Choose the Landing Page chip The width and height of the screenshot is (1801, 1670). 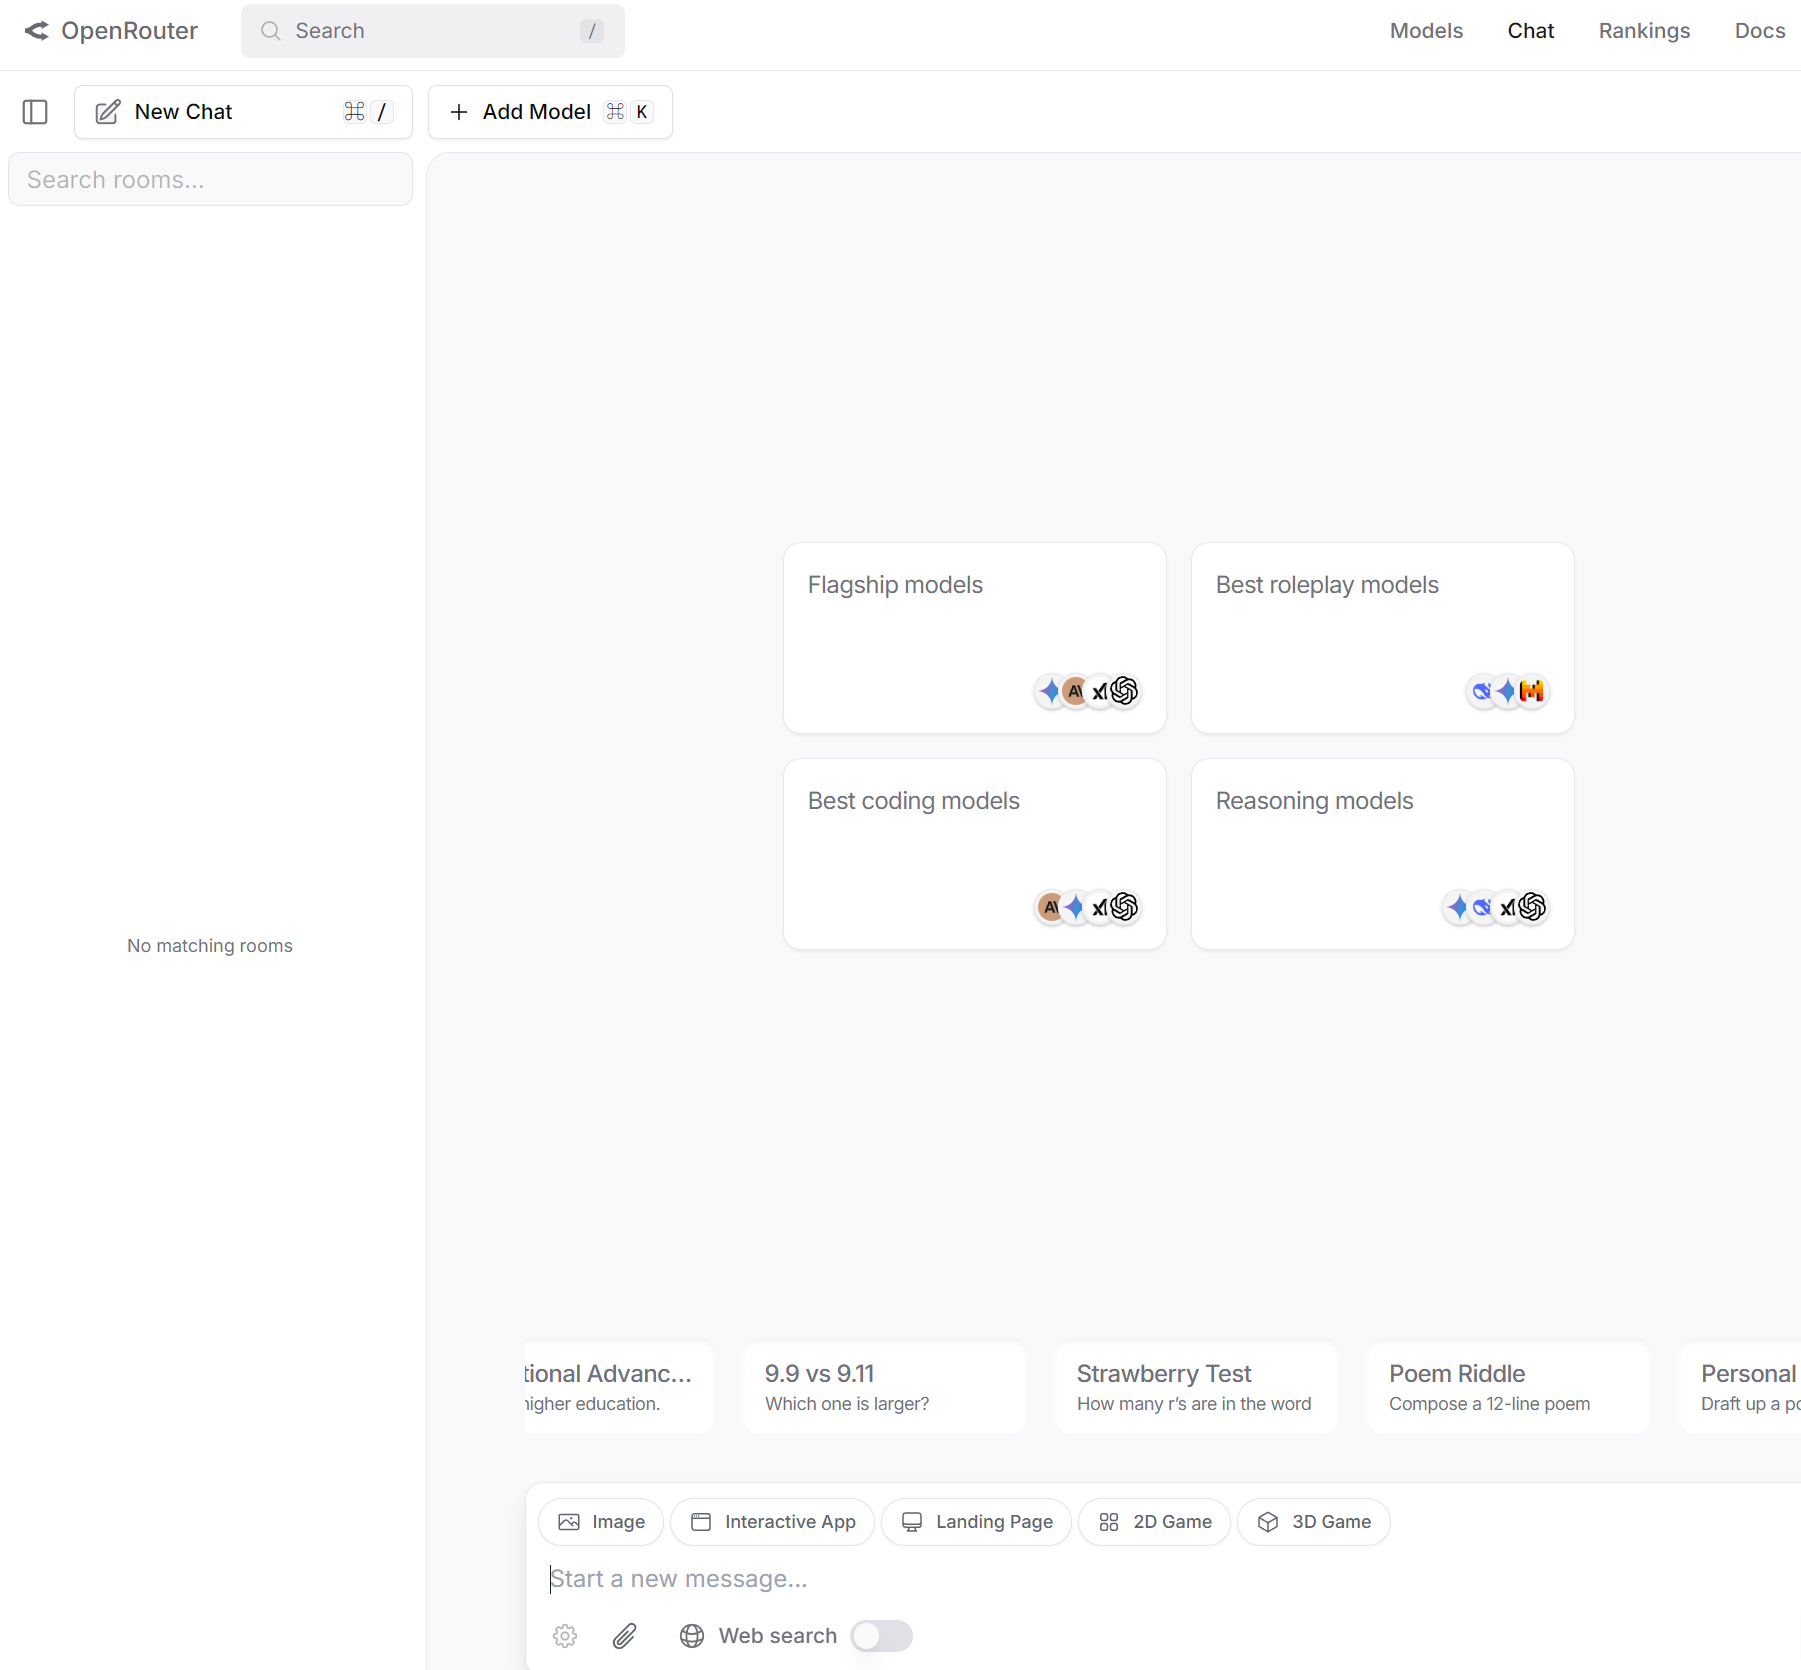(976, 1522)
